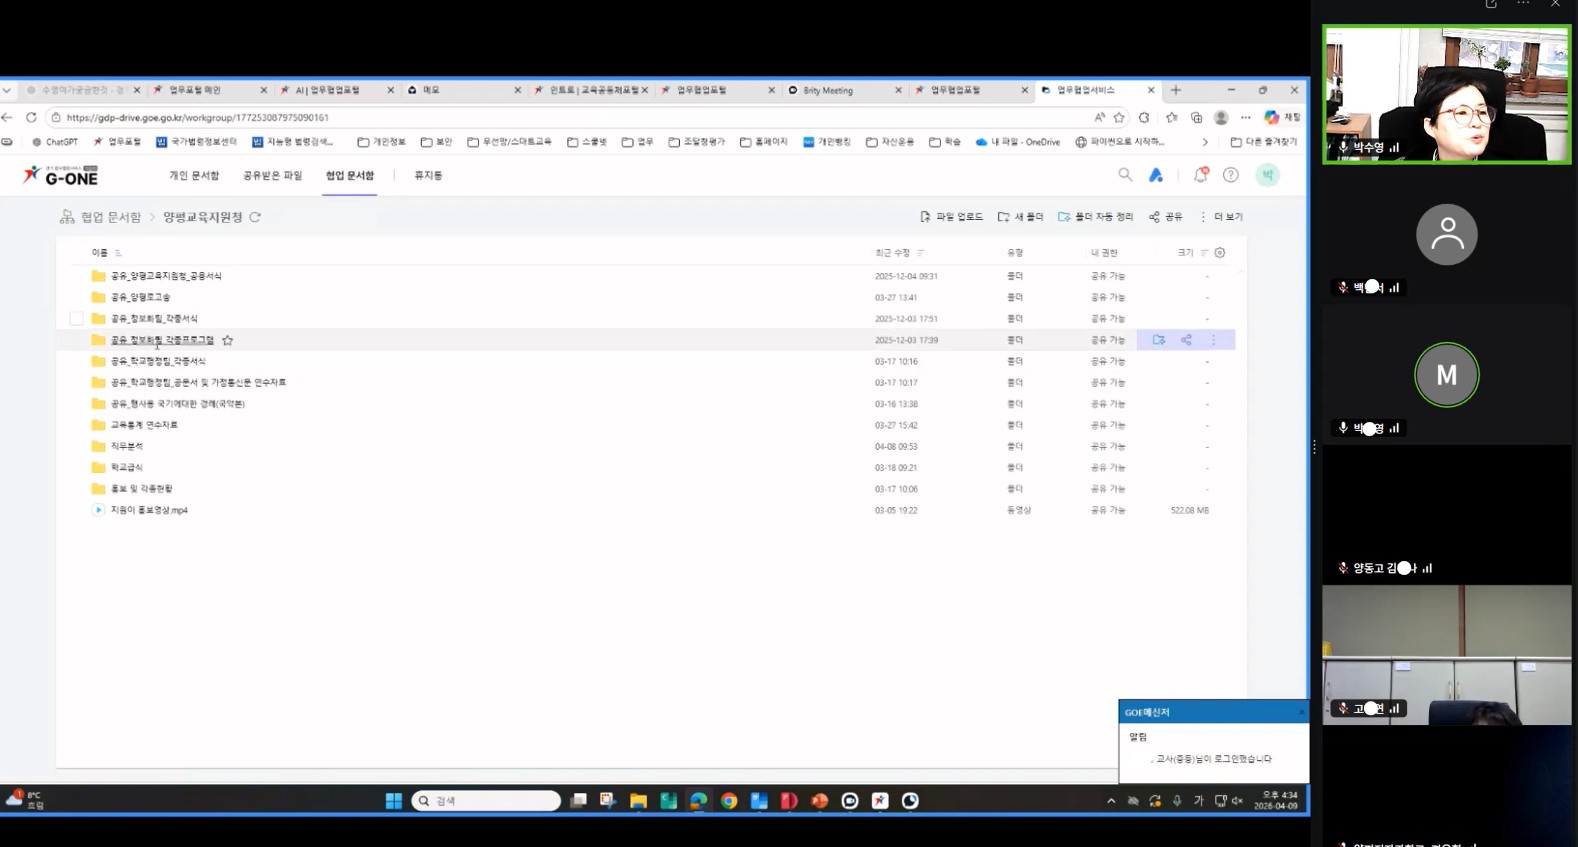Sort by the 이름 column
The width and height of the screenshot is (1578, 847).
click(x=106, y=253)
